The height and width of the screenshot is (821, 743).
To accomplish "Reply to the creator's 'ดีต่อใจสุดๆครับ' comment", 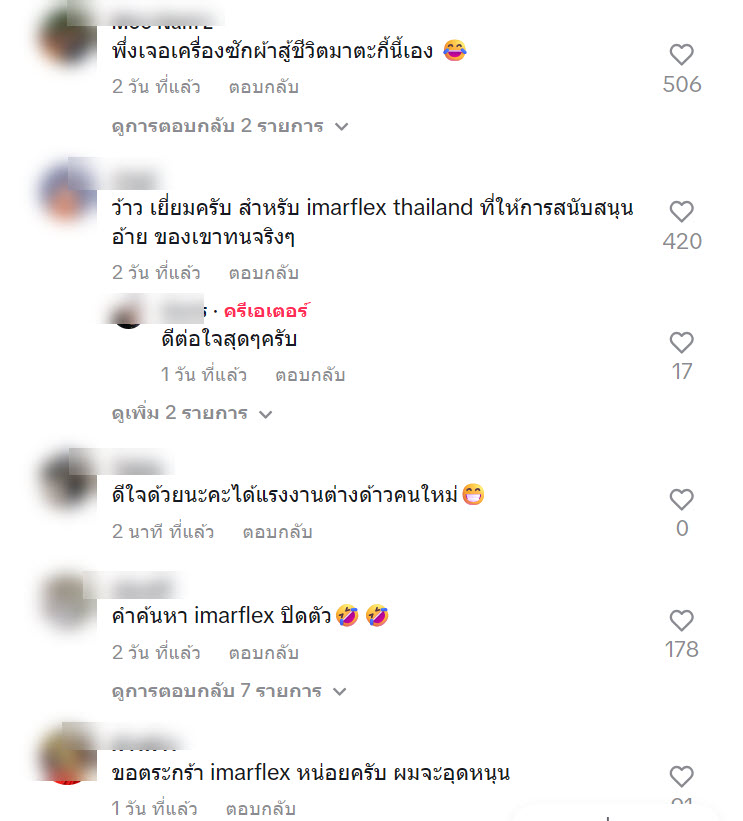I will 310,375.
